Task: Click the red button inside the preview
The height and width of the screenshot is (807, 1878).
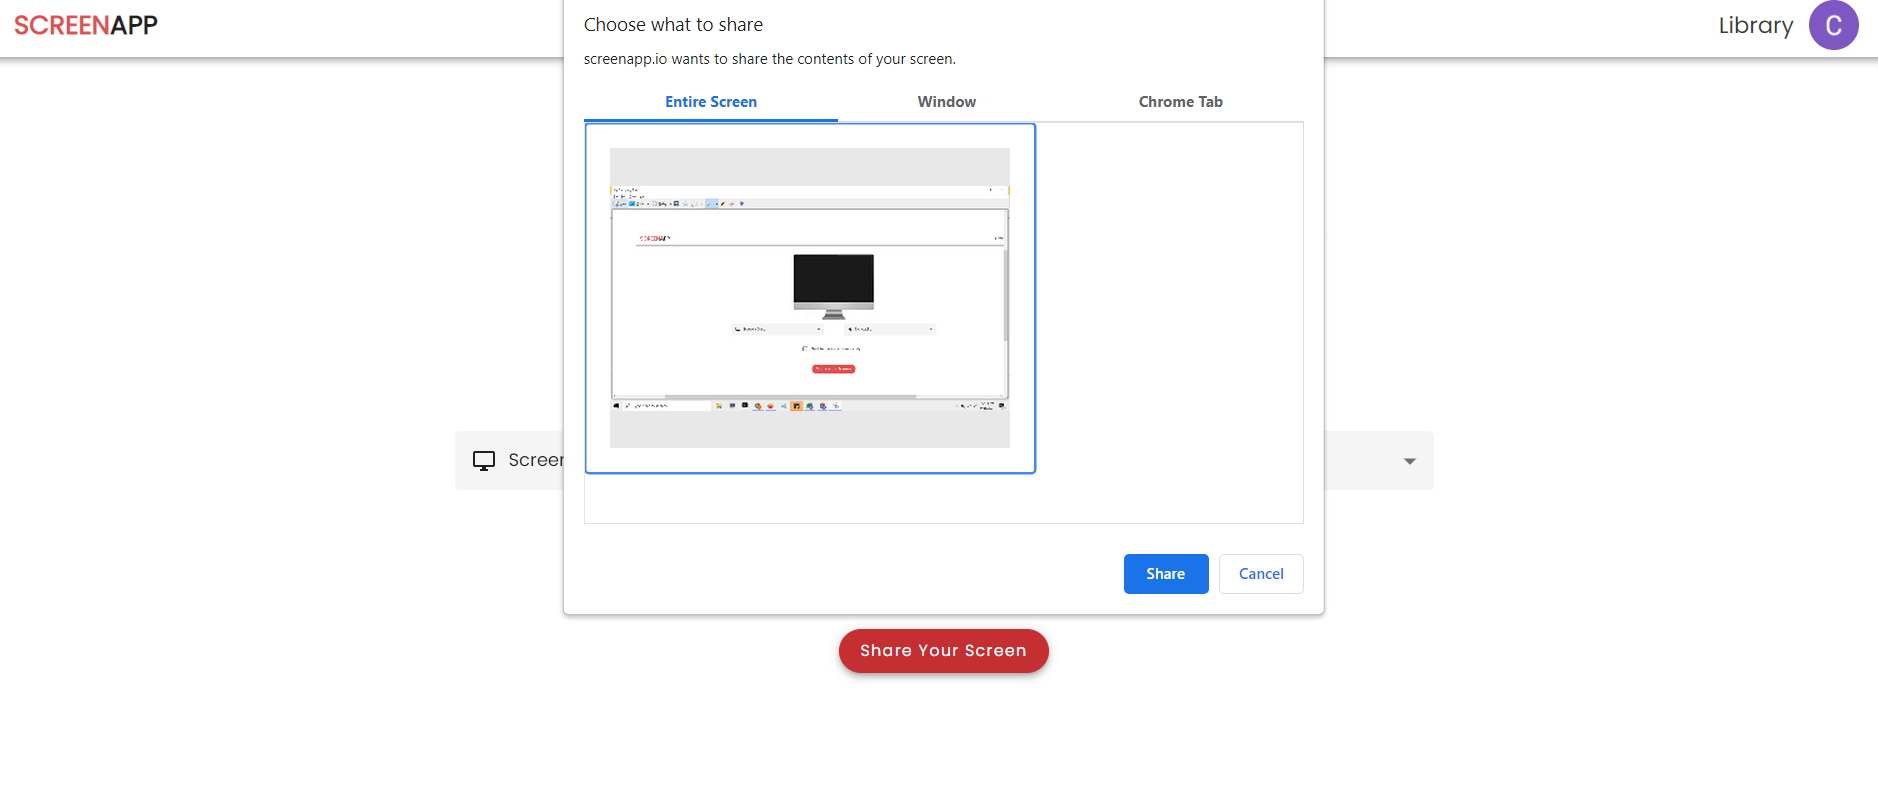Action: 833,369
